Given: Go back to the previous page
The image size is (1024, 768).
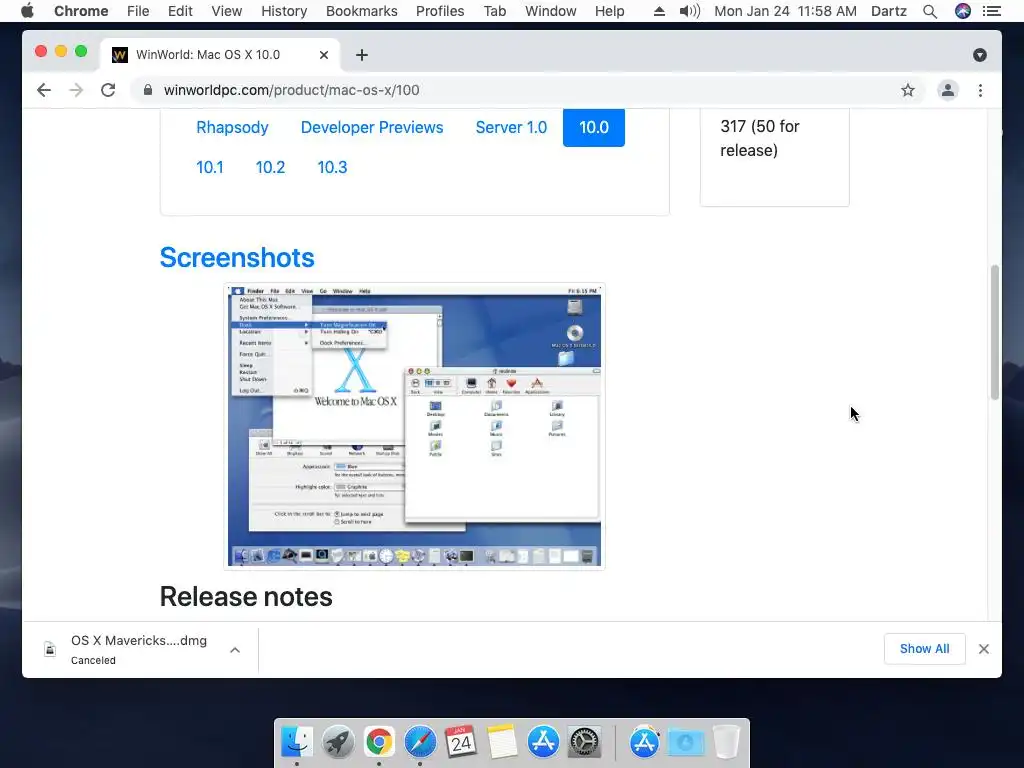Looking at the screenshot, I should pyautogui.click(x=44, y=90).
